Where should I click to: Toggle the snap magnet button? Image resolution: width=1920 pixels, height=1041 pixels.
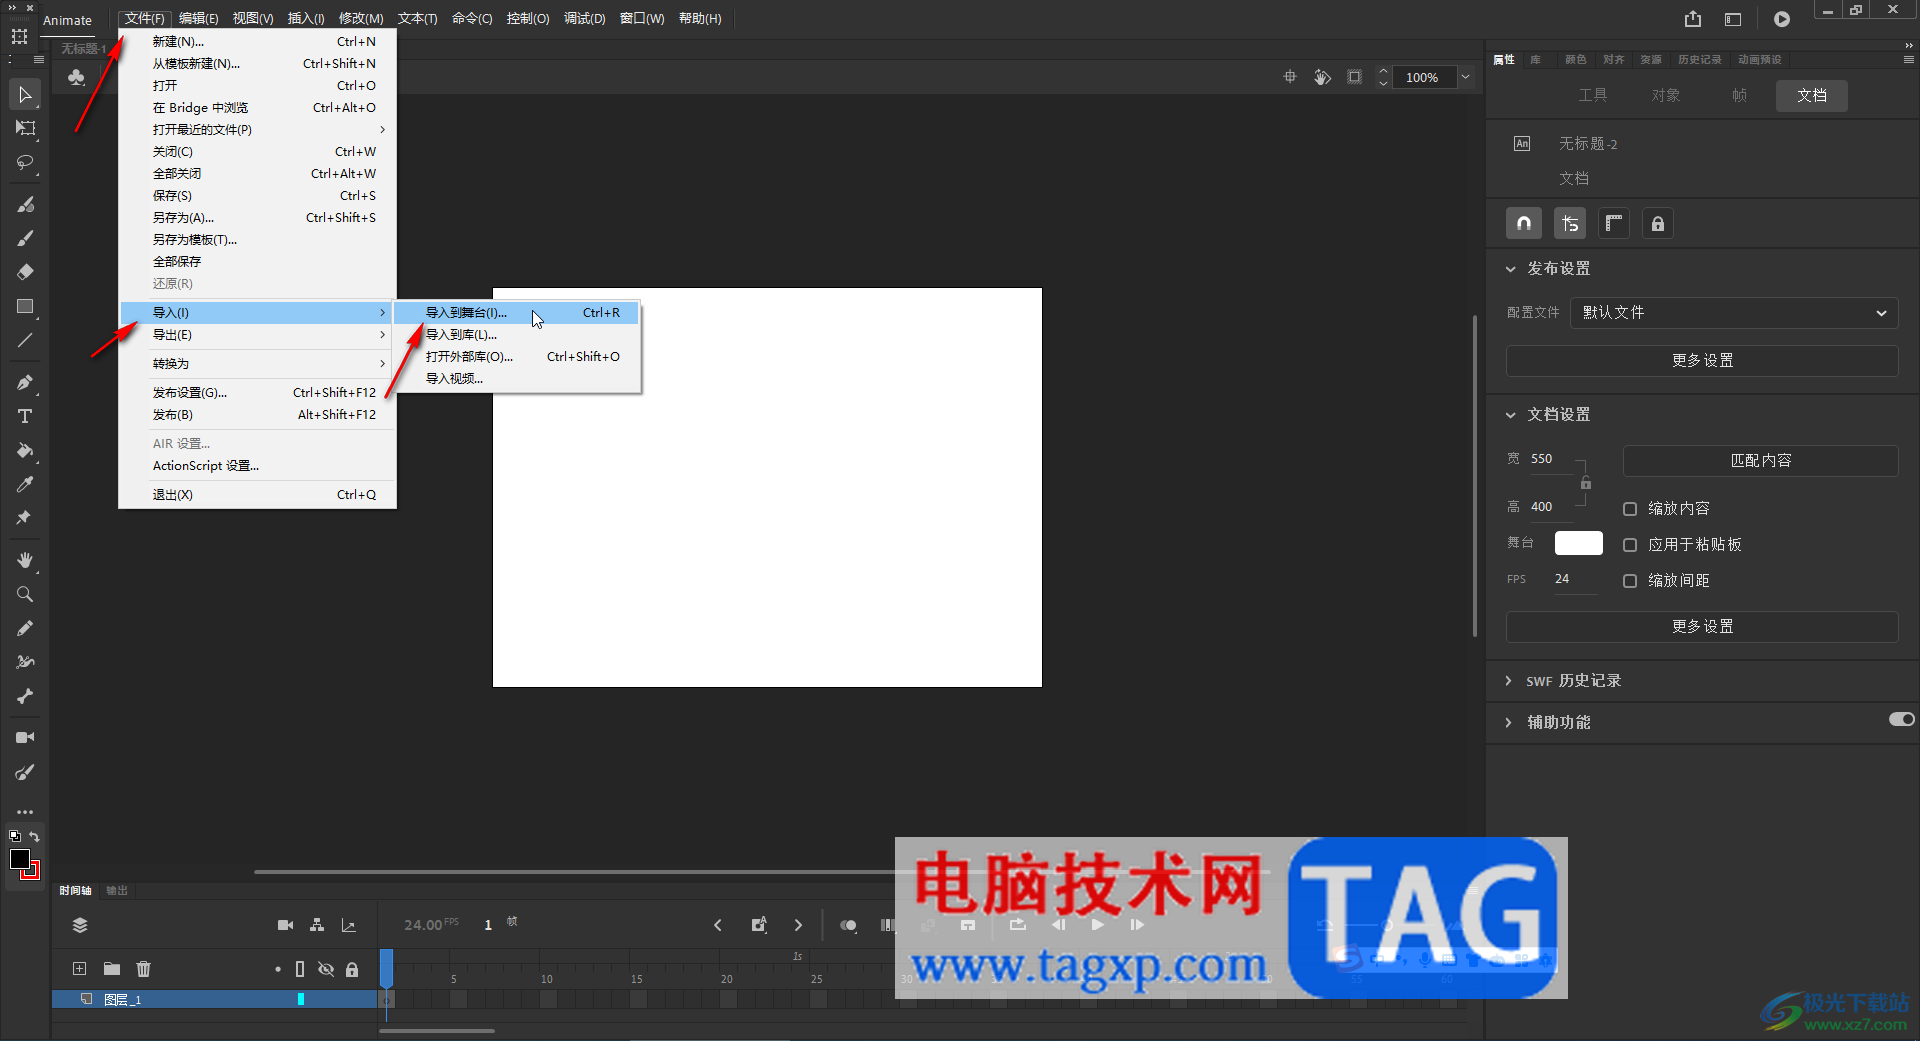[x=1524, y=223]
